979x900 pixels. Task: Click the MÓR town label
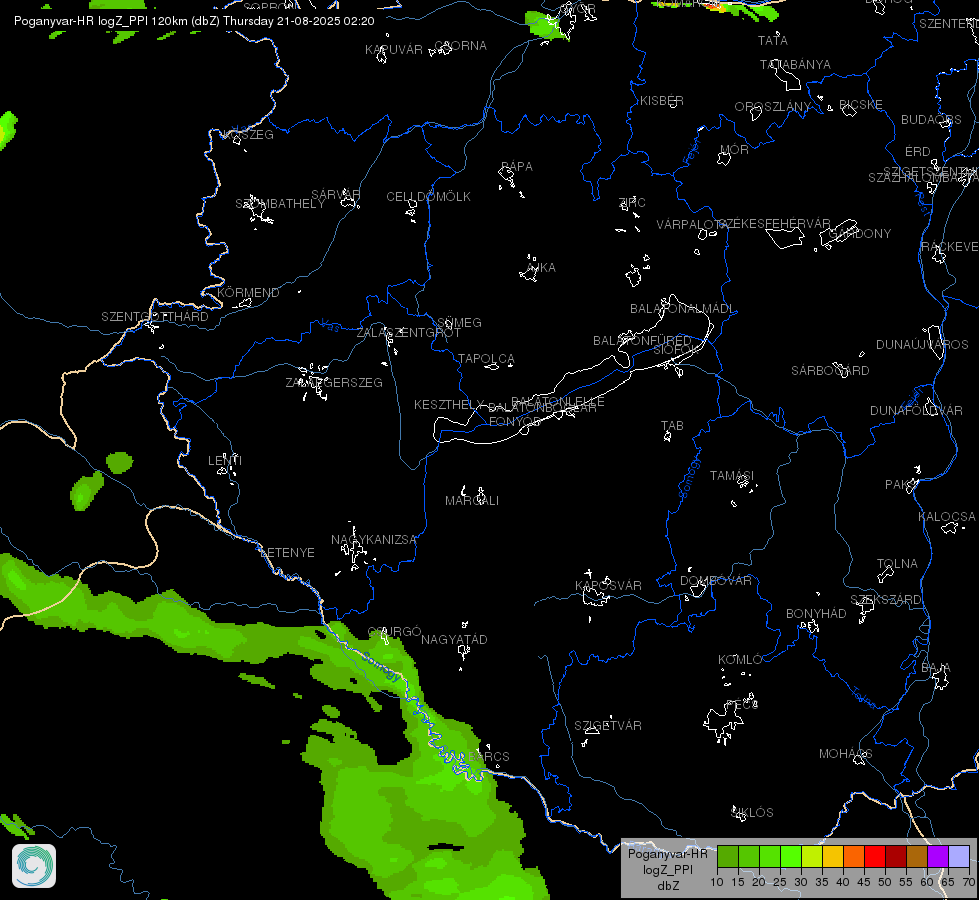[x=734, y=150]
